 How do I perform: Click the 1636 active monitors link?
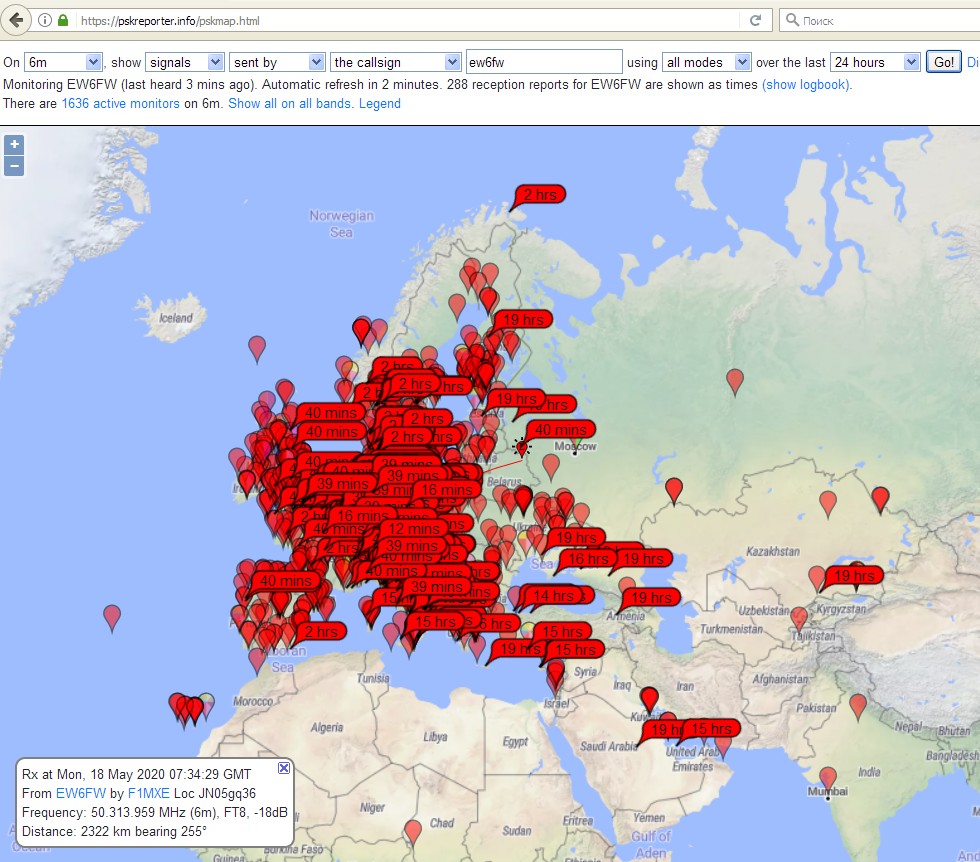click(x=120, y=103)
